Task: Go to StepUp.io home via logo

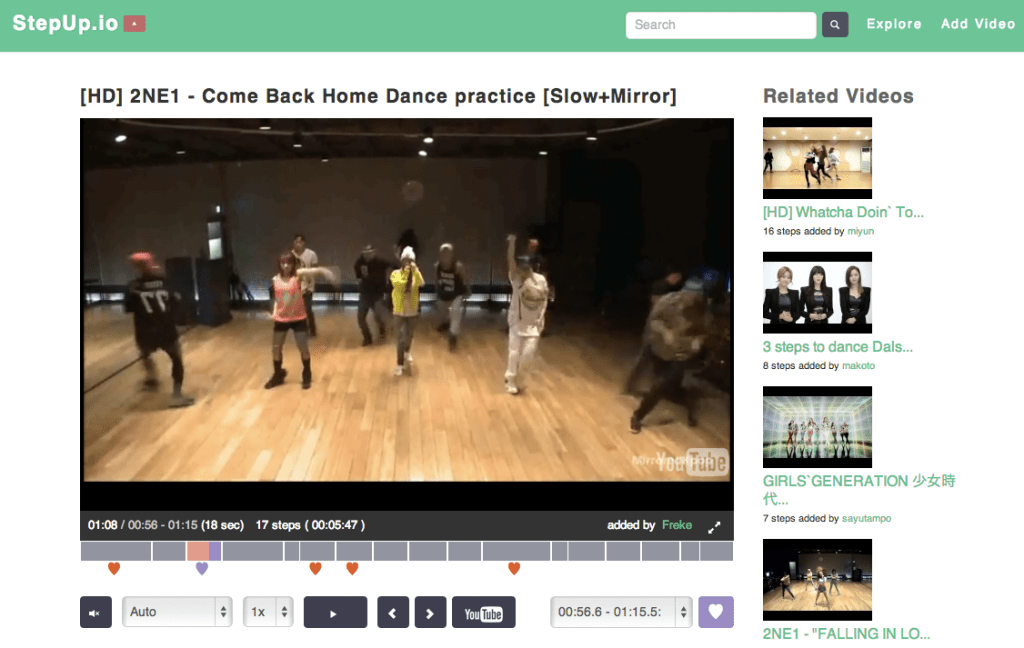Action: coord(65,24)
